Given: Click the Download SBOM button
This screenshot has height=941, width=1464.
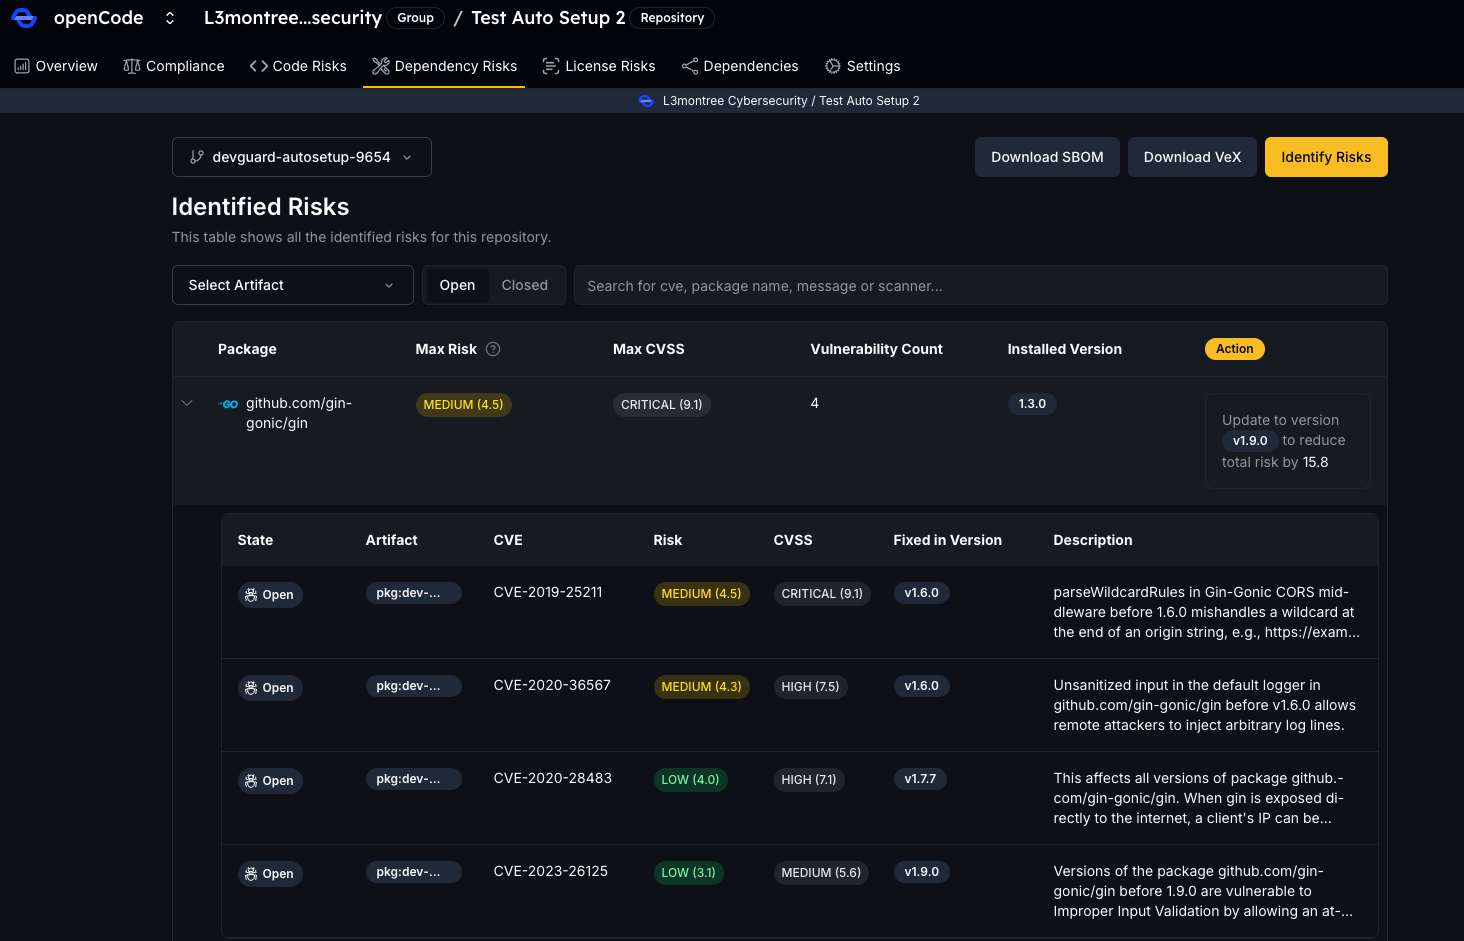Looking at the screenshot, I should coord(1047,157).
